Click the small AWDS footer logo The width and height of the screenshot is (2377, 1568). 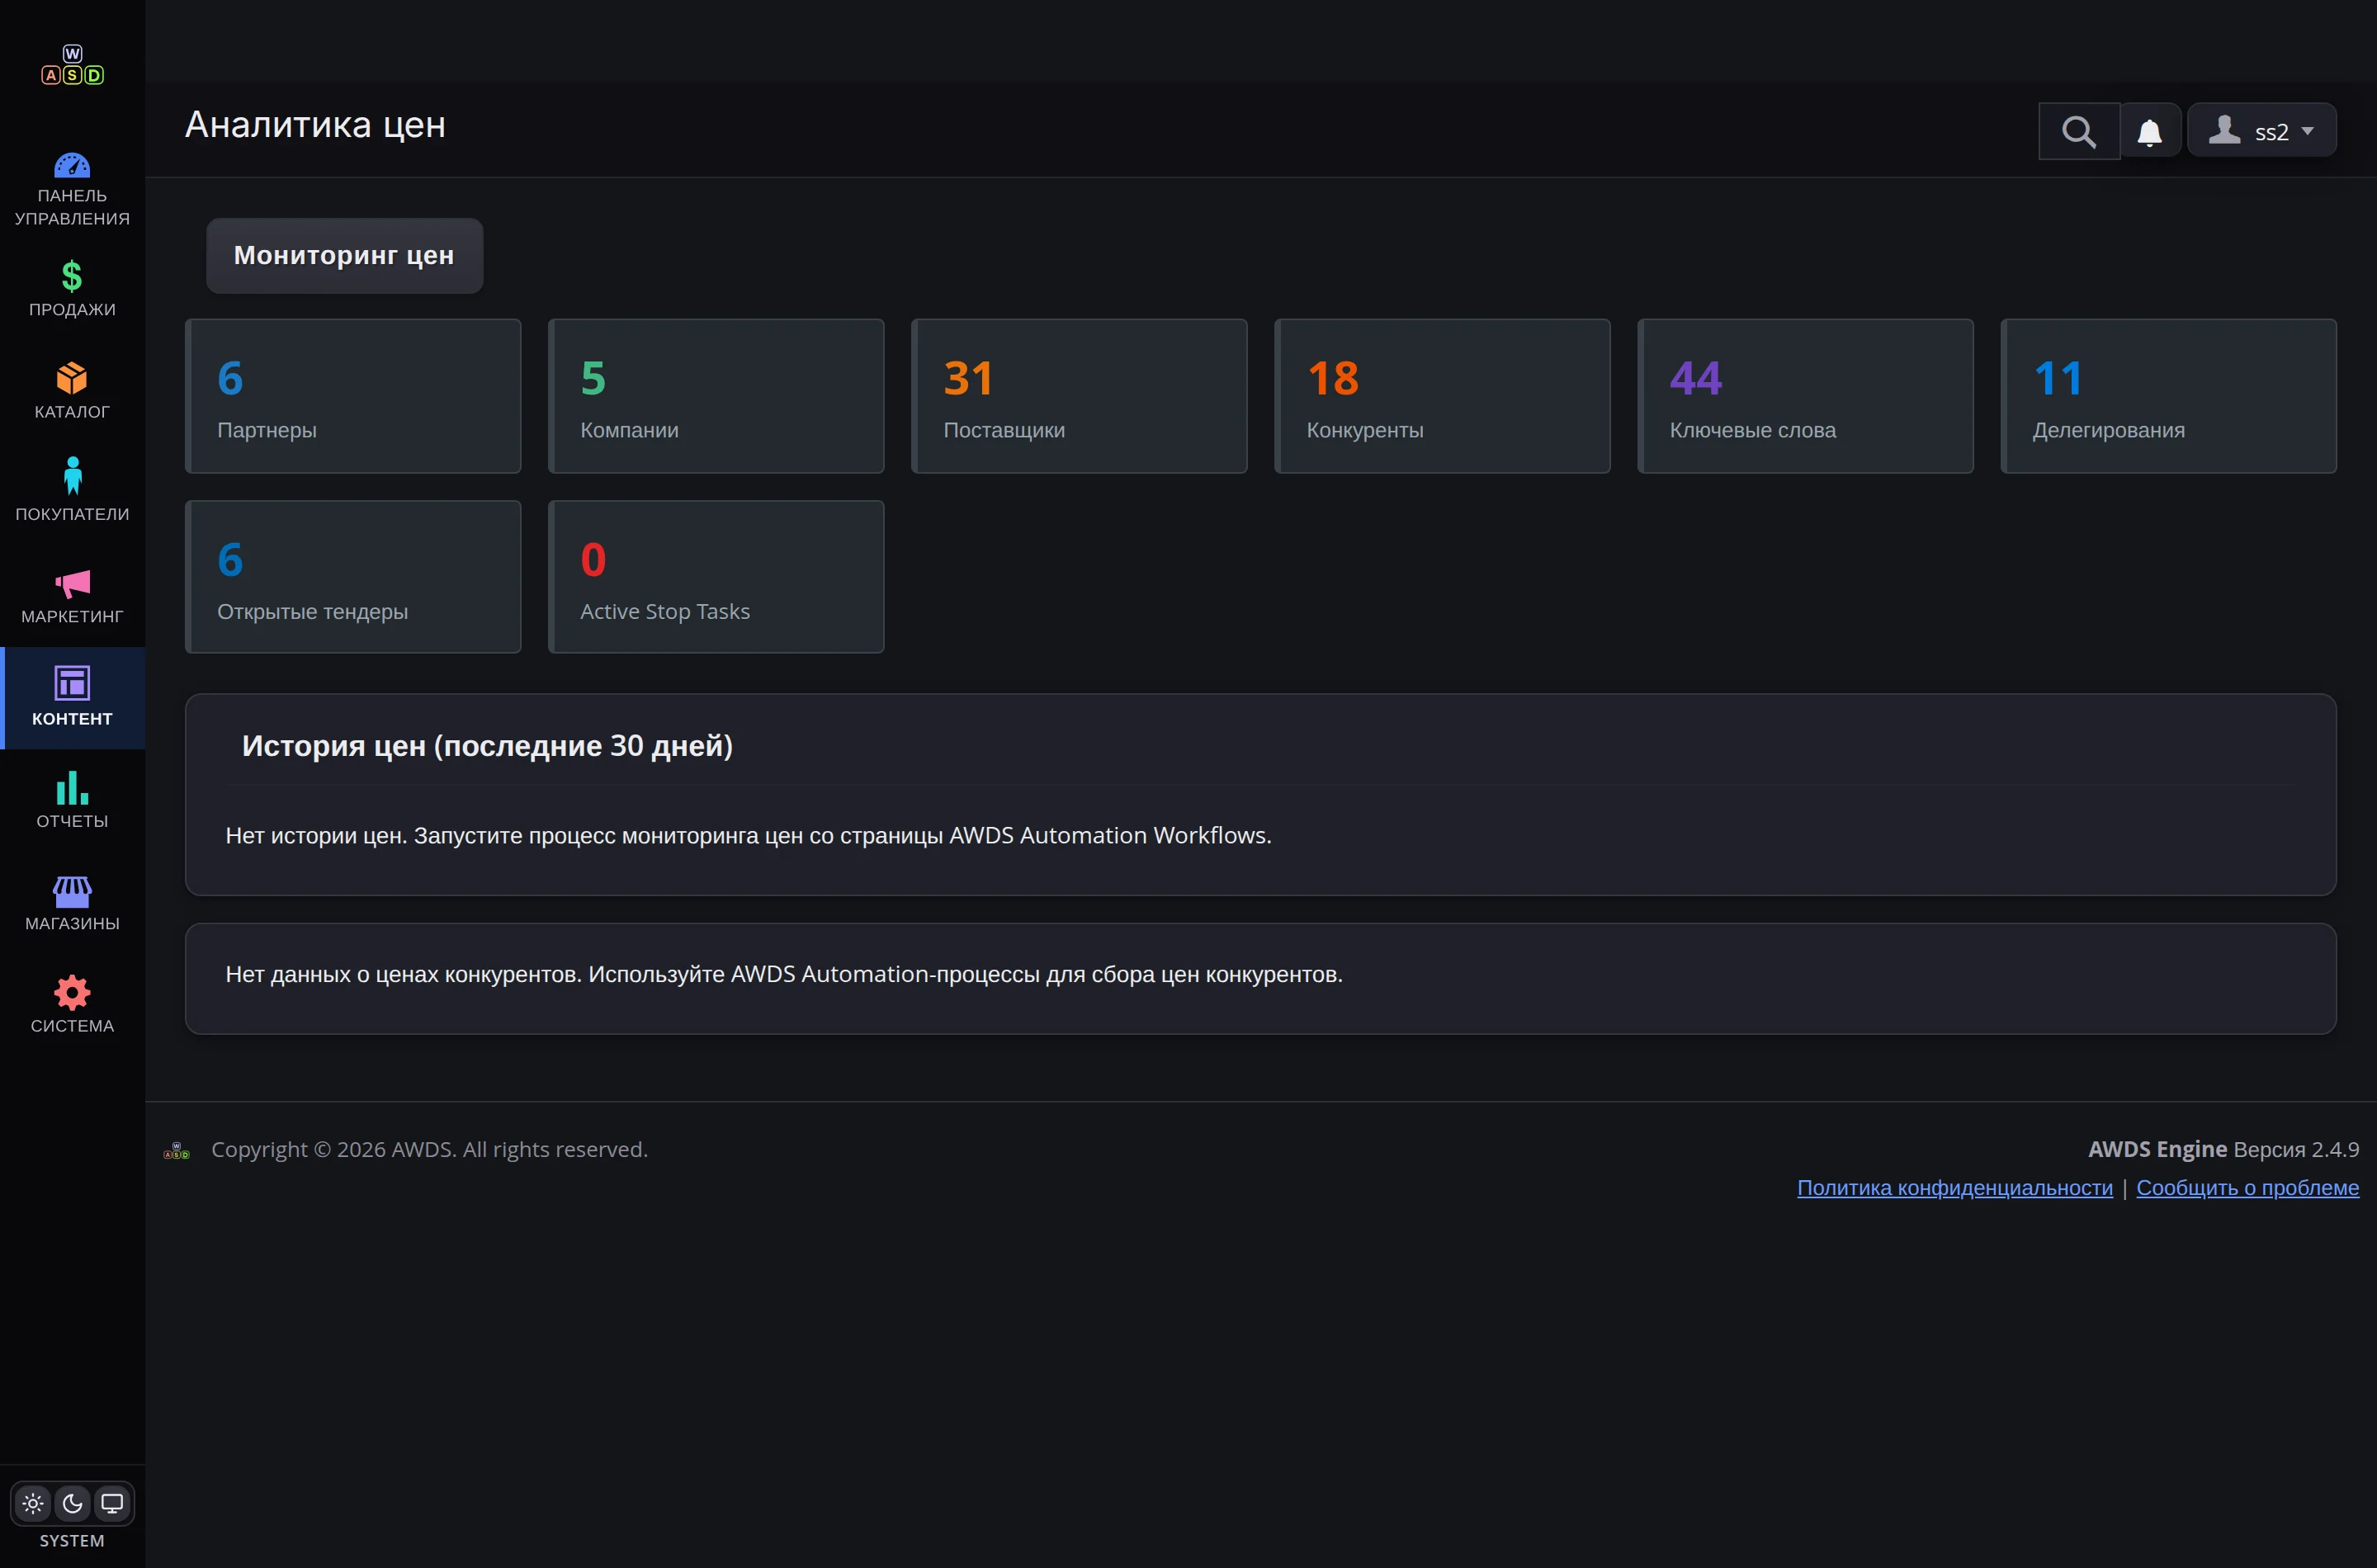(x=177, y=1151)
